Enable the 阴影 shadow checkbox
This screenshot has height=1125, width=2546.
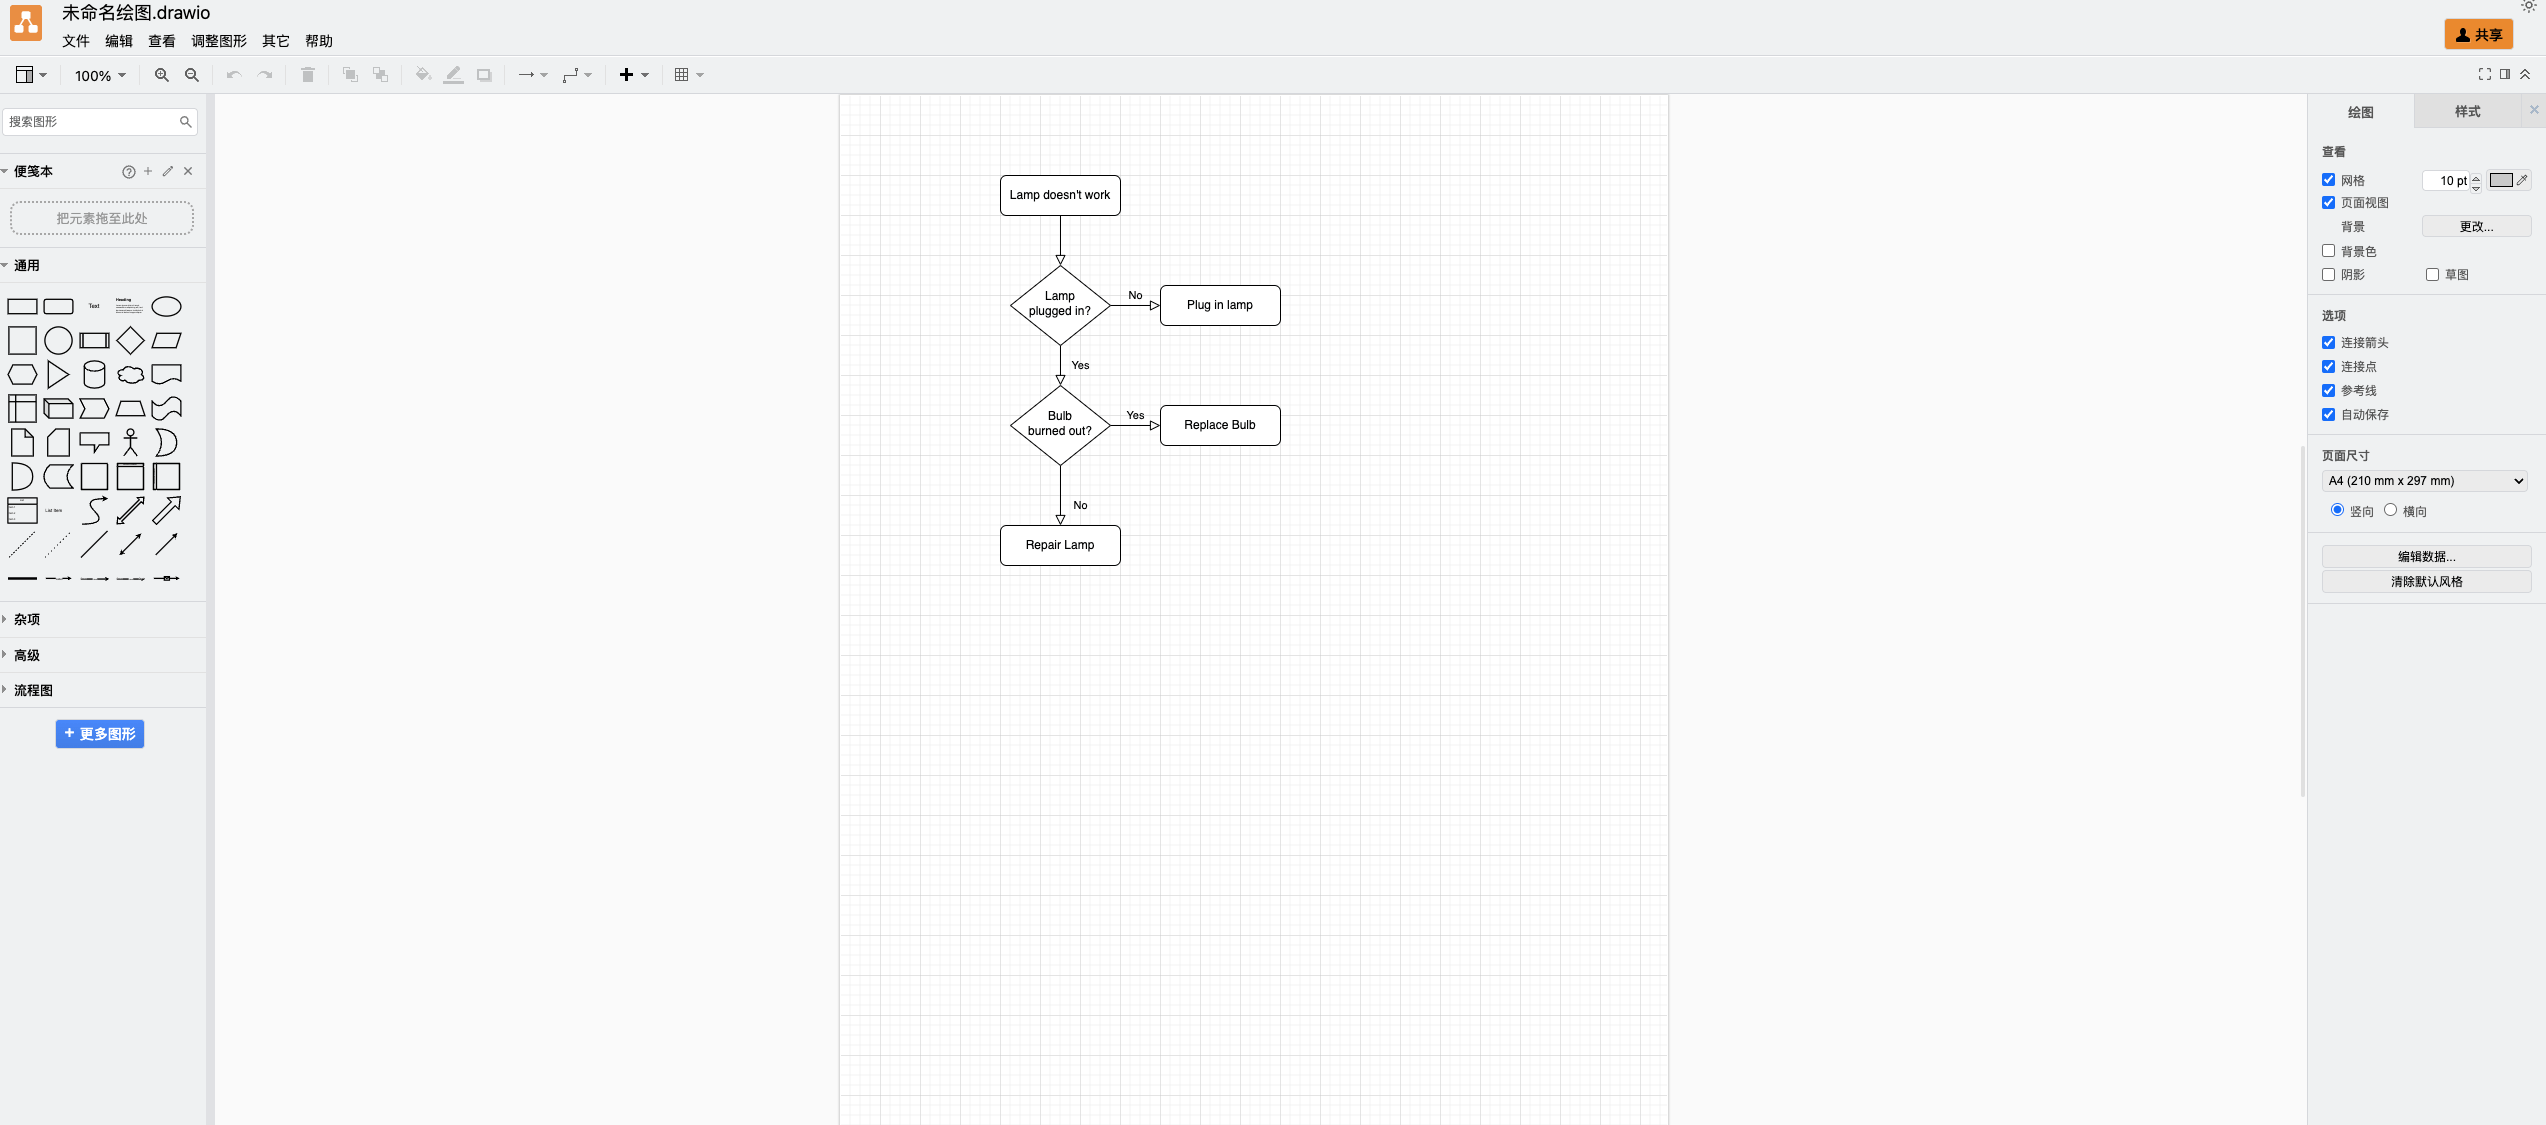pos(2328,274)
